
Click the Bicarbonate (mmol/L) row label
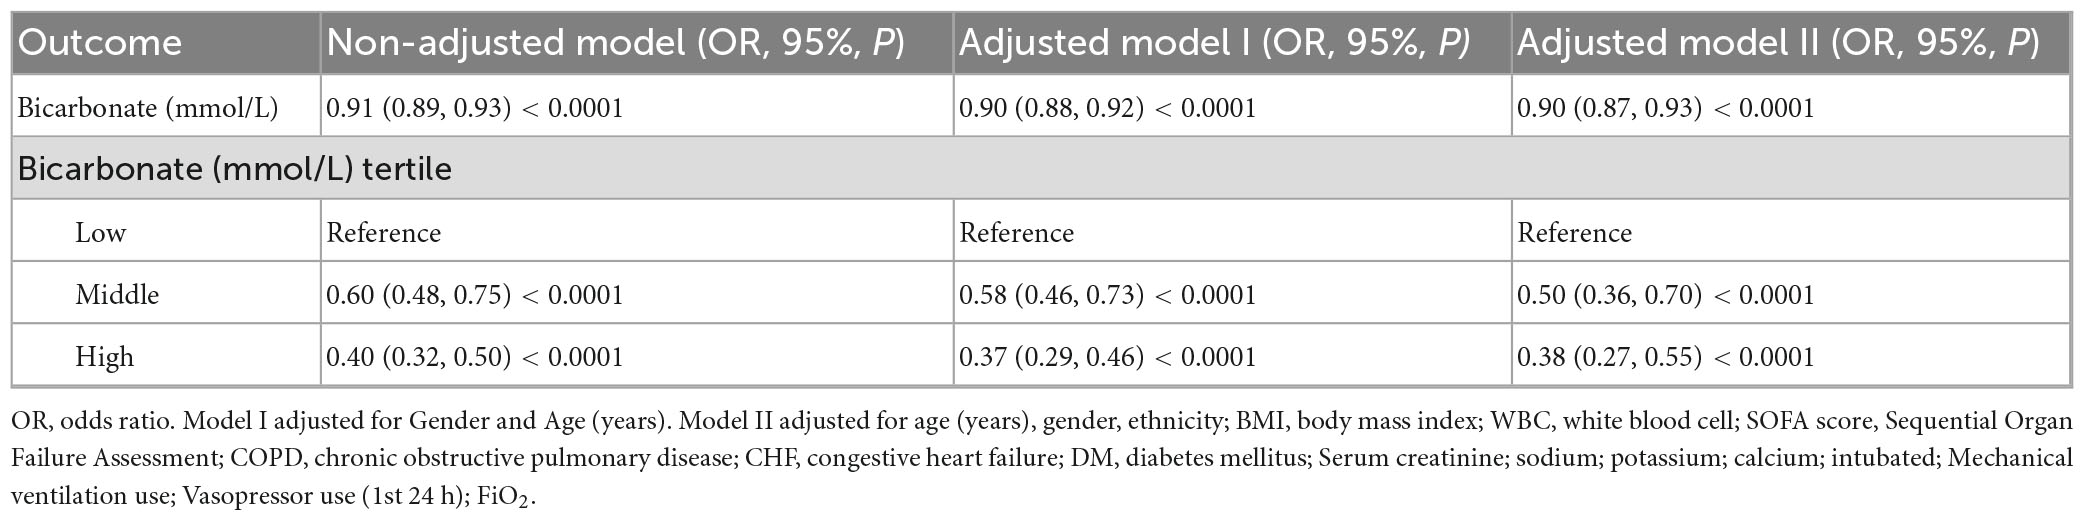(147, 107)
